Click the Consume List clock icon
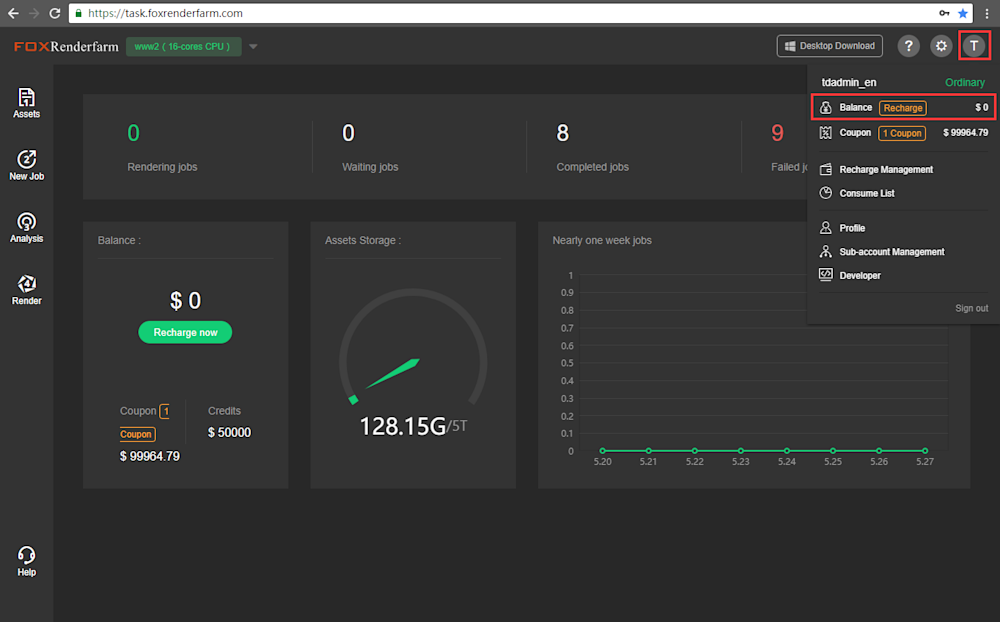Viewport: 1000px width, 622px height. 825,193
